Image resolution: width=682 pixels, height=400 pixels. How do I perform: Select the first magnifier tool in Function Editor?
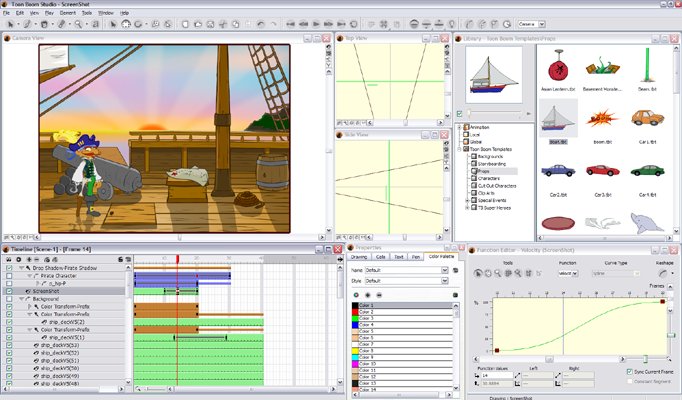click(x=498, y=273)
